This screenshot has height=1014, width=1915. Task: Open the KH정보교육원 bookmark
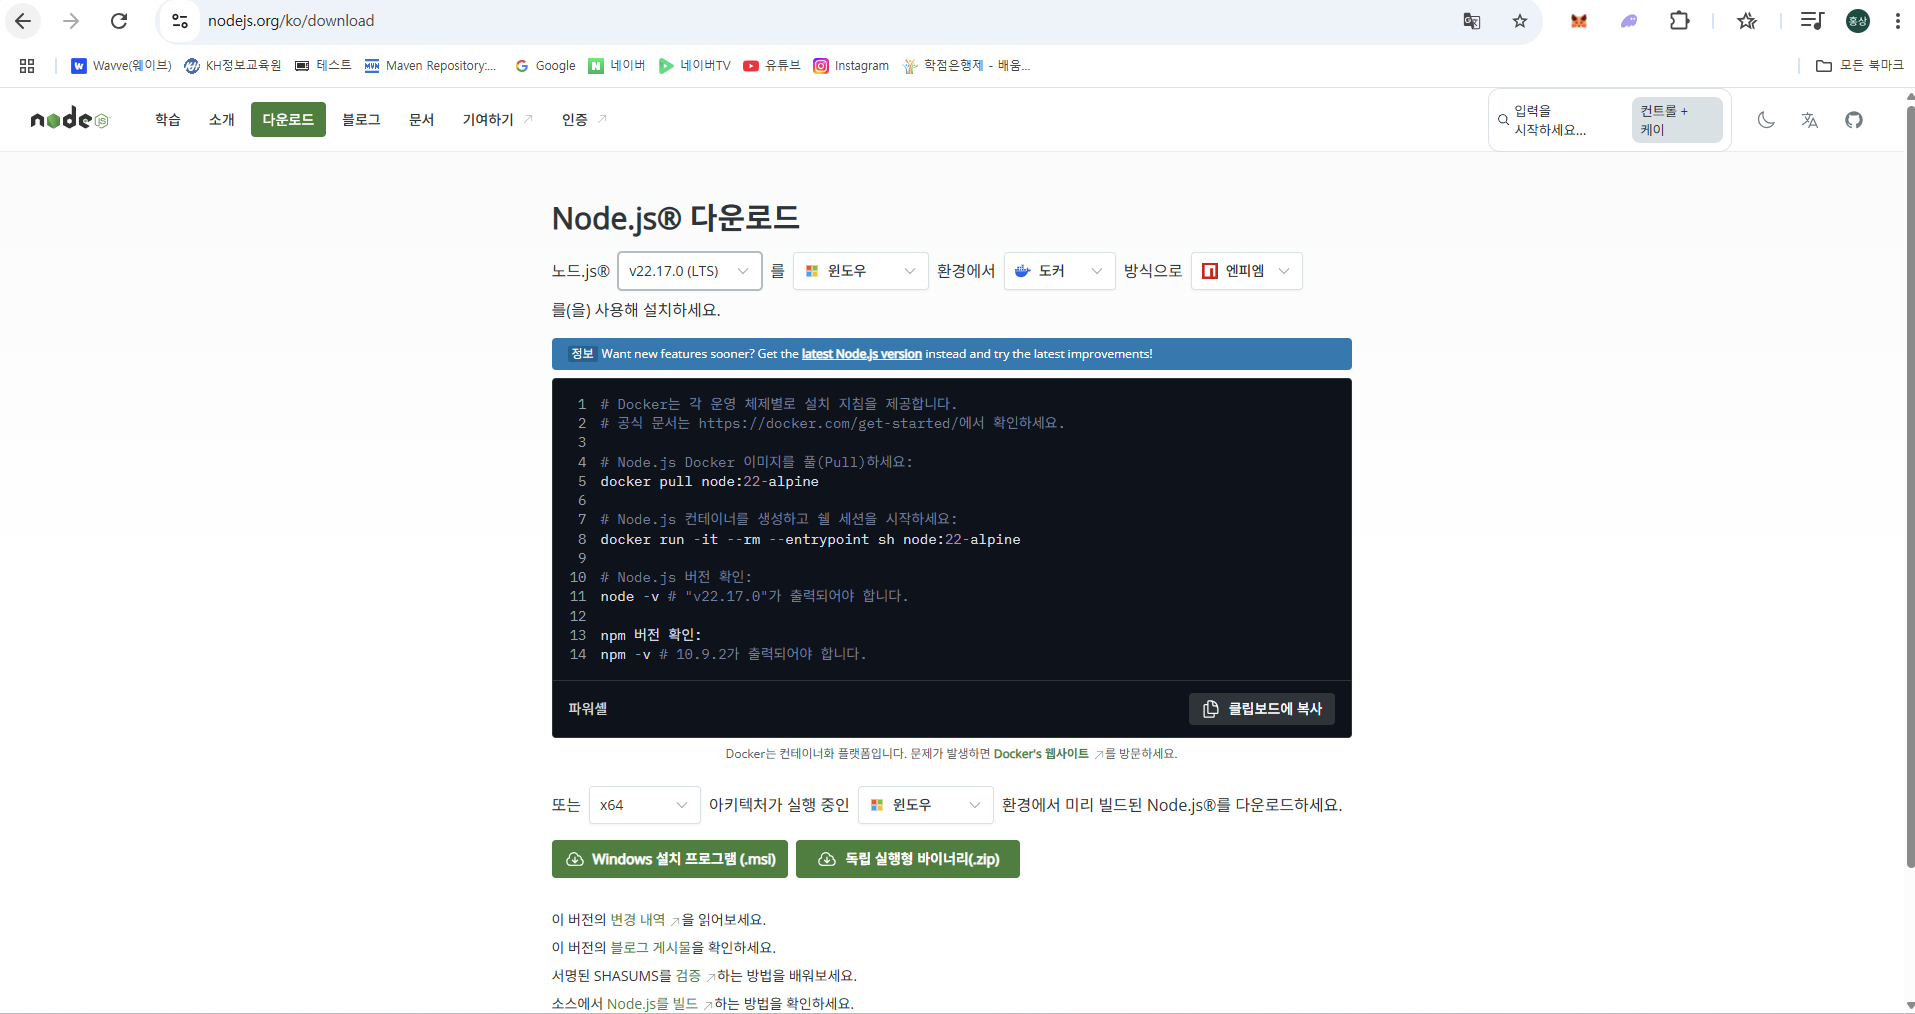pyautogui.click(x=233, y=66)
